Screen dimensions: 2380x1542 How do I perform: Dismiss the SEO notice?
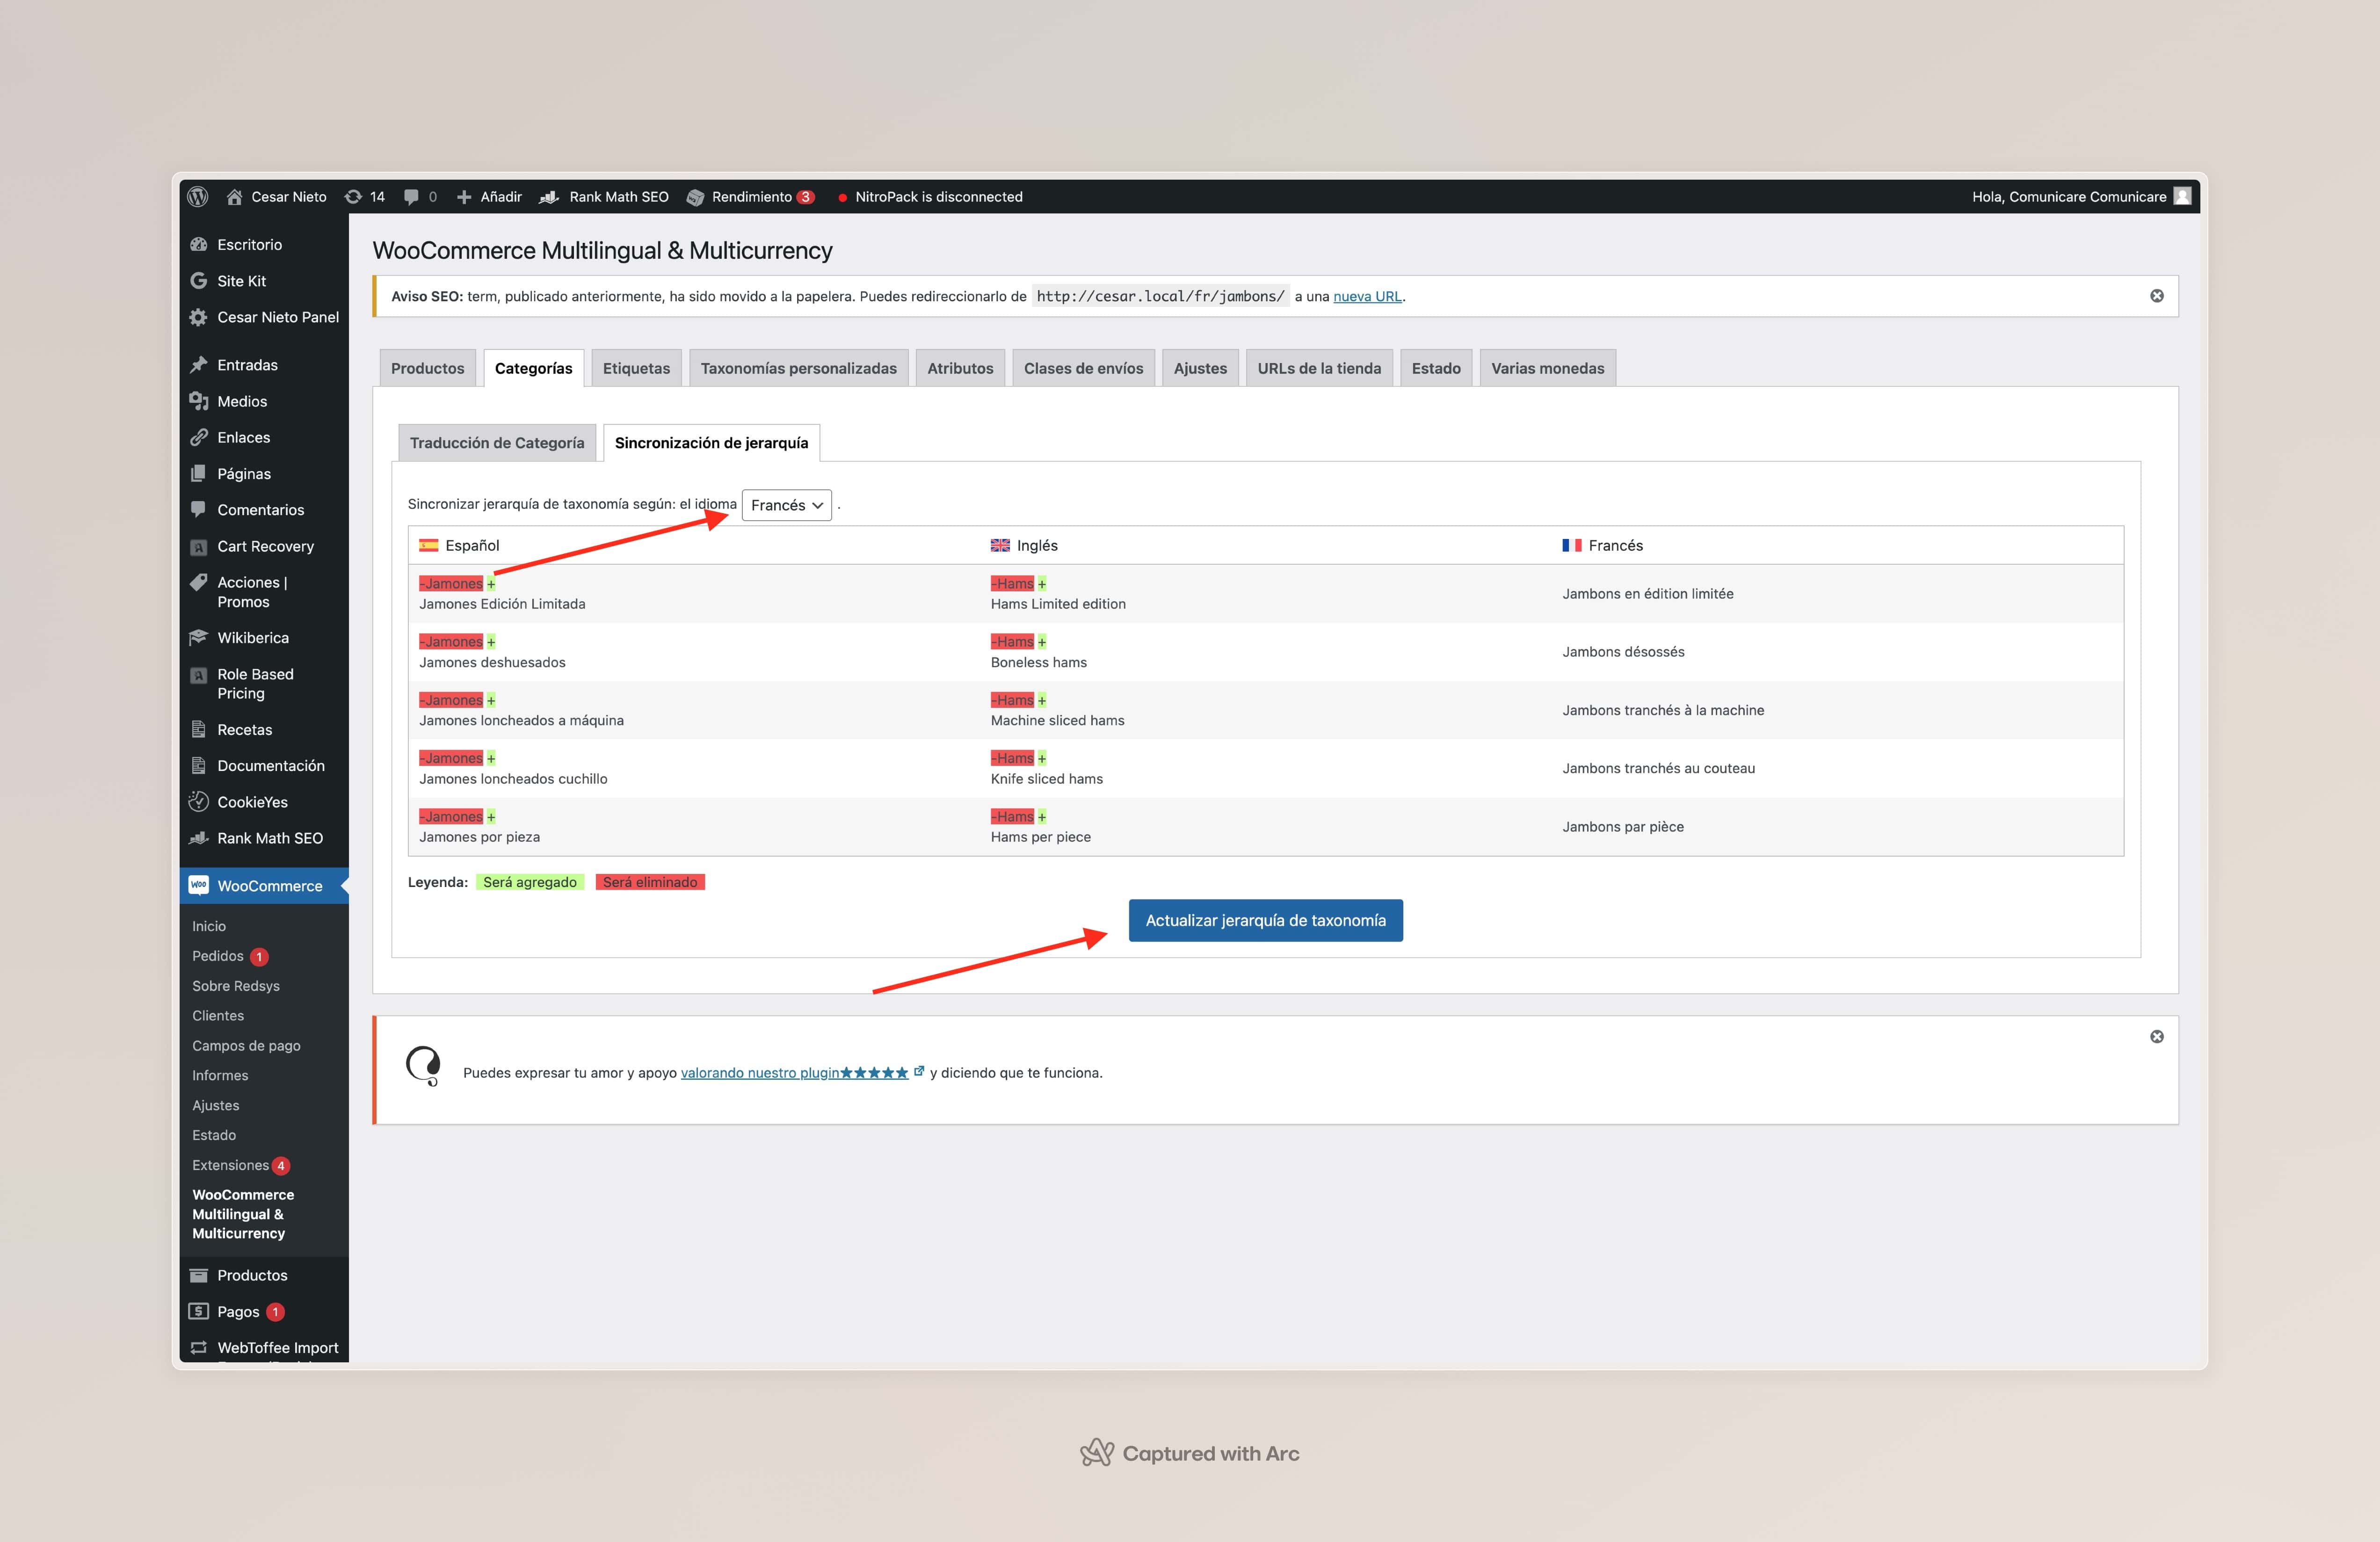tap(2157, 296)
